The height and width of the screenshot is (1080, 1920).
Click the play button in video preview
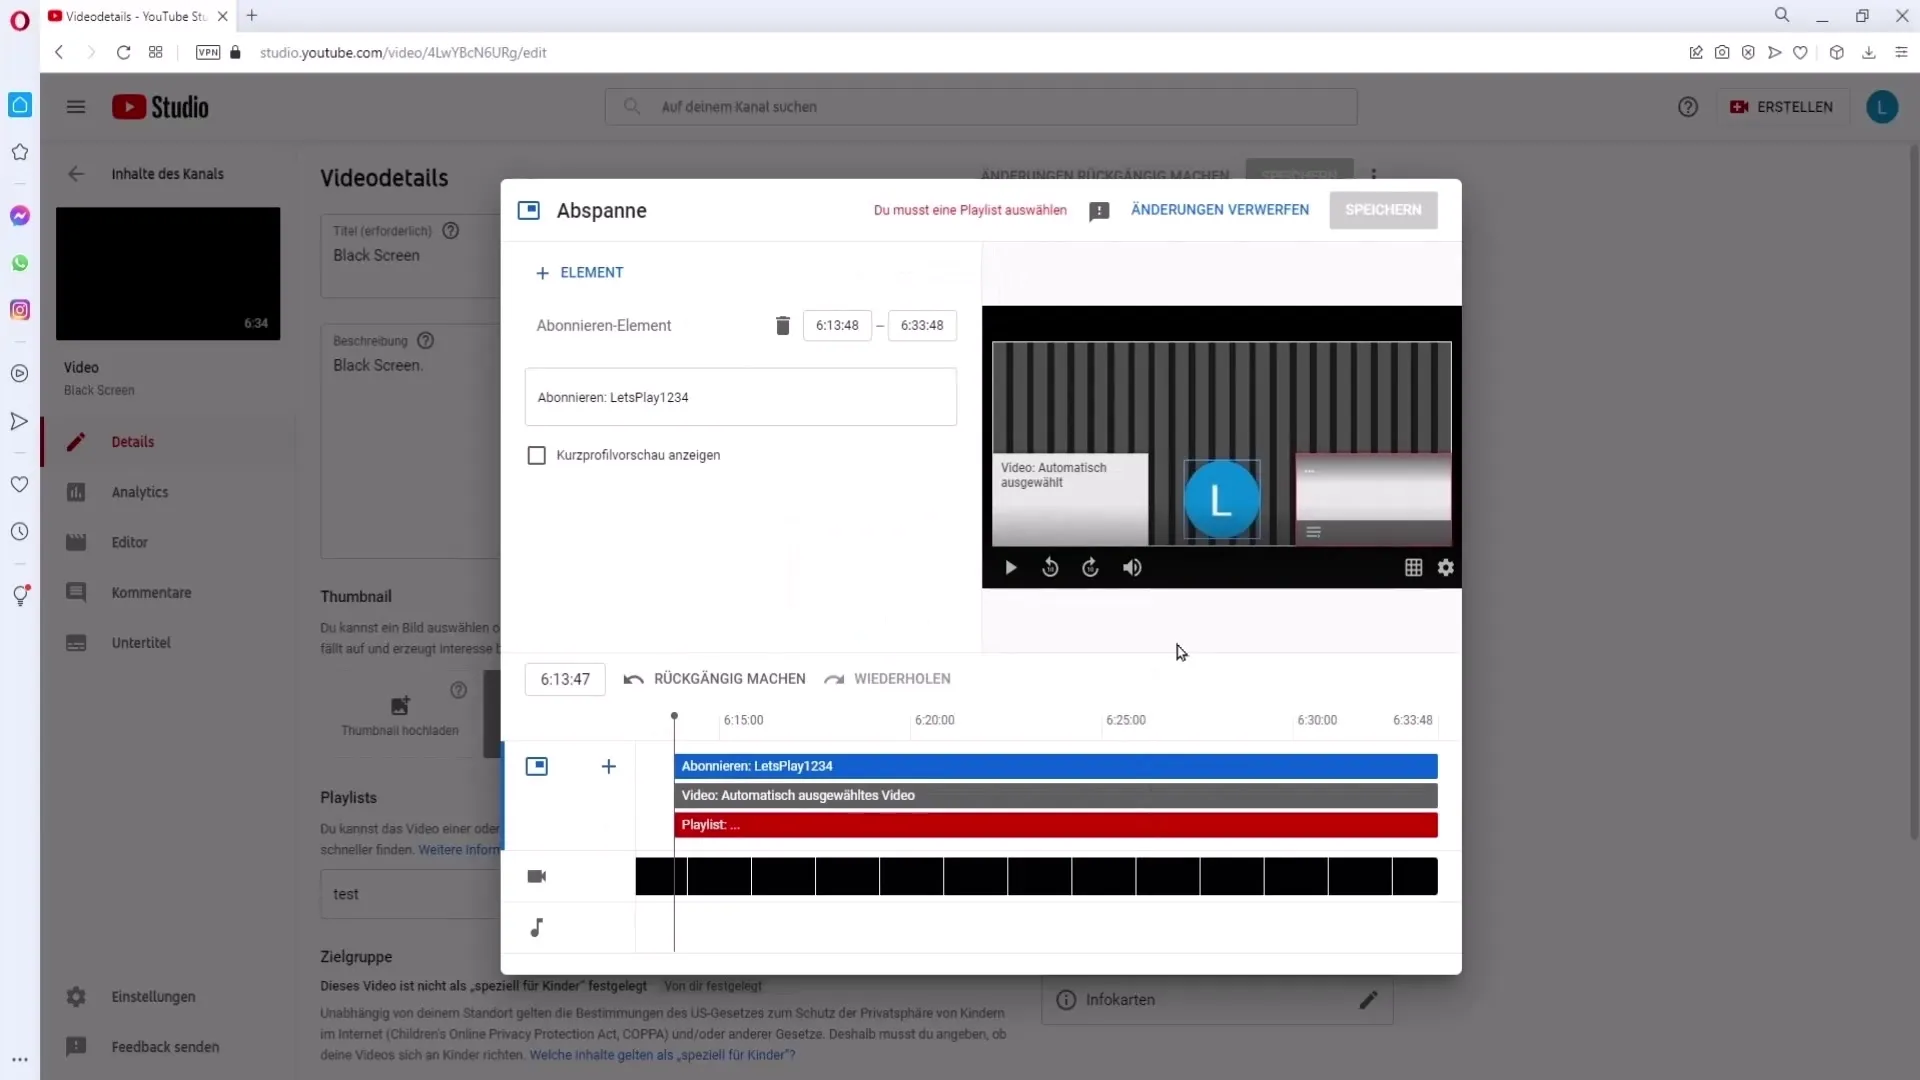(1011, 567)
